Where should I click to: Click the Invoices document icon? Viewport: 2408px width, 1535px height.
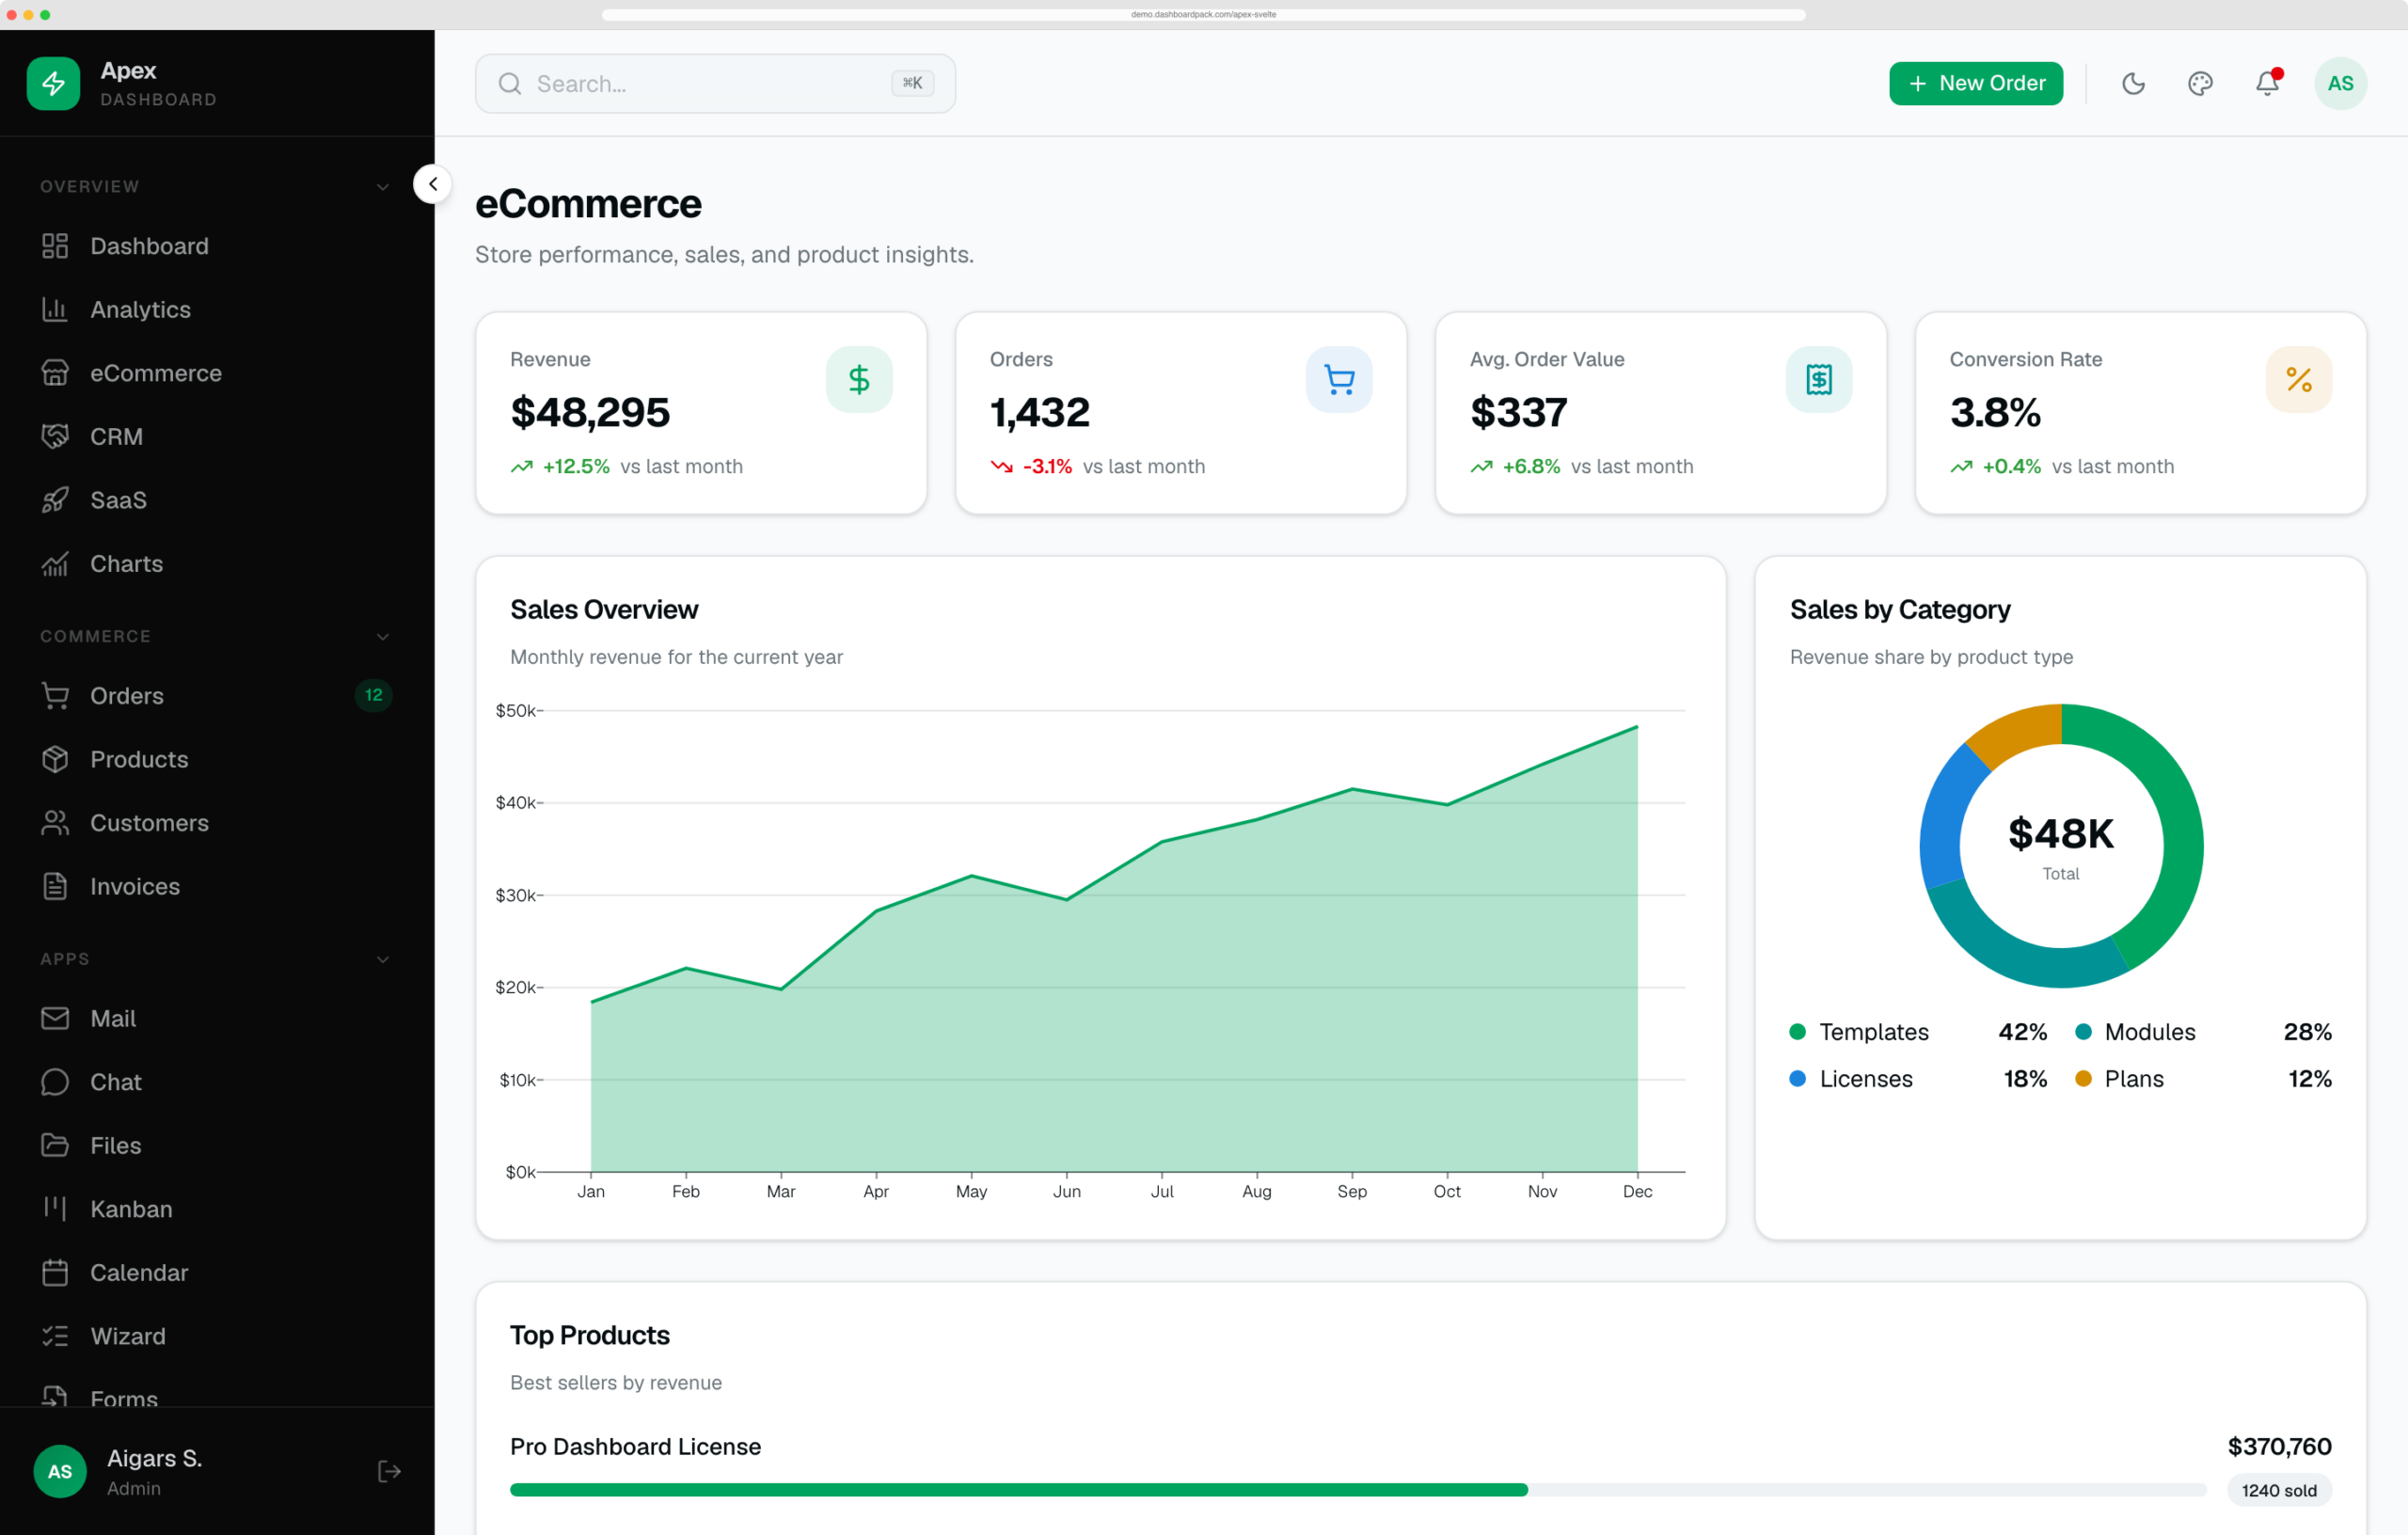[x=55, y=887]
